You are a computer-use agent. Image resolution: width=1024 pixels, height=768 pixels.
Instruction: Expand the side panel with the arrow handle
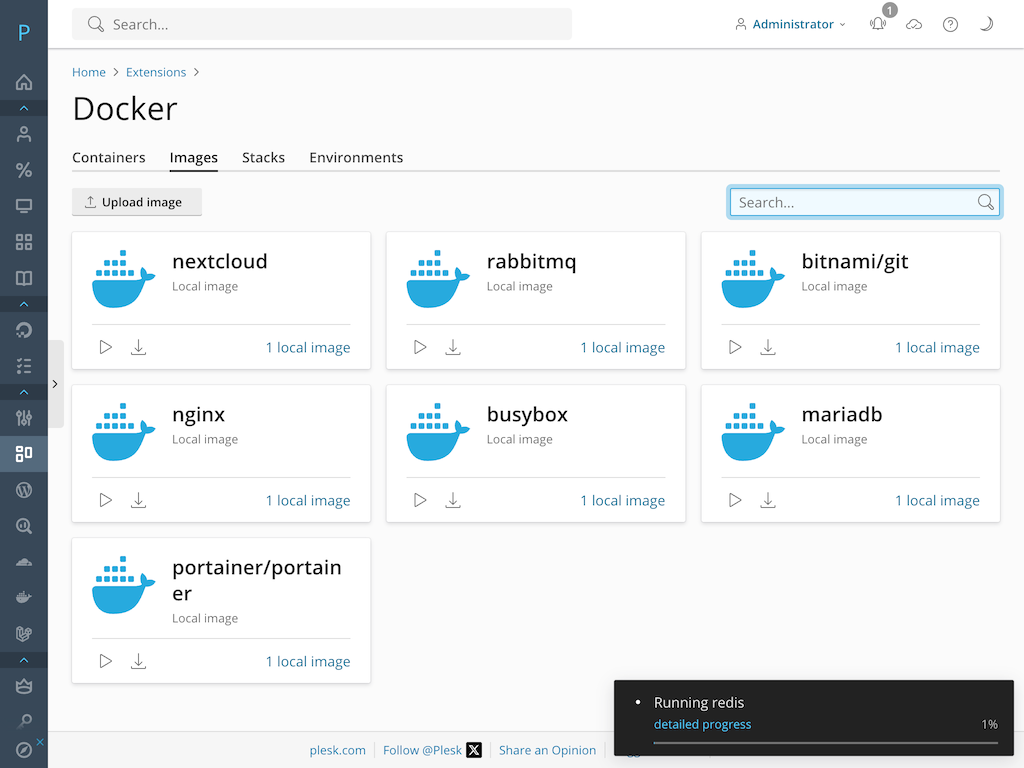pos(55,383)
